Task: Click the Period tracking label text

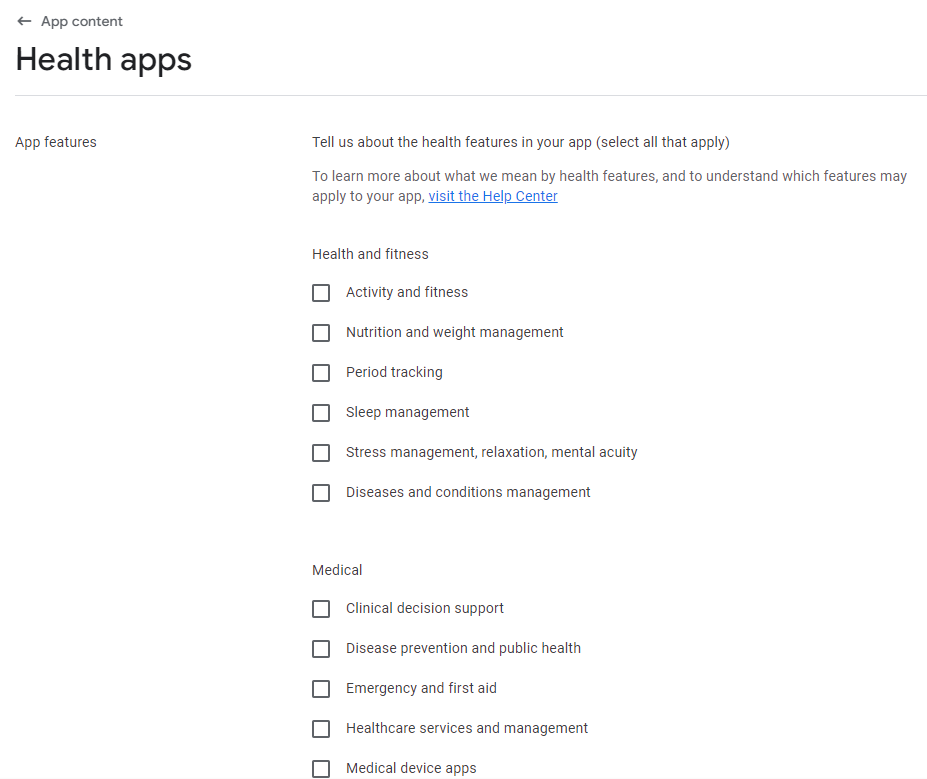Action: 394,372
